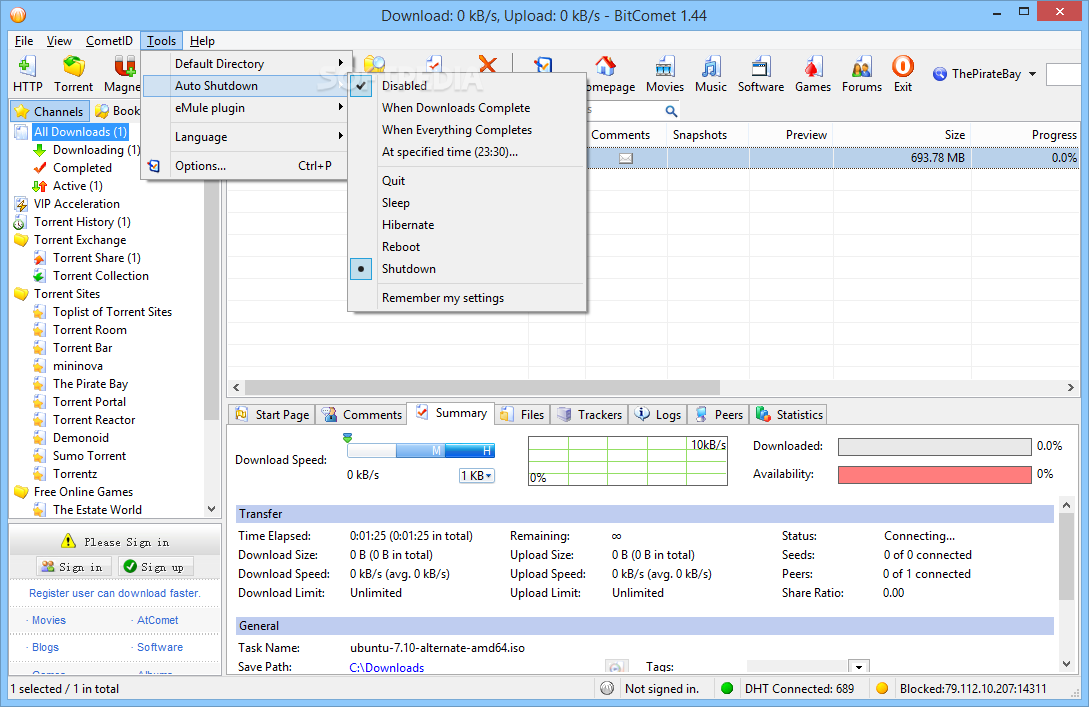Open the View menu
This screenshot has width=1089, height=707.
point(59,41)
